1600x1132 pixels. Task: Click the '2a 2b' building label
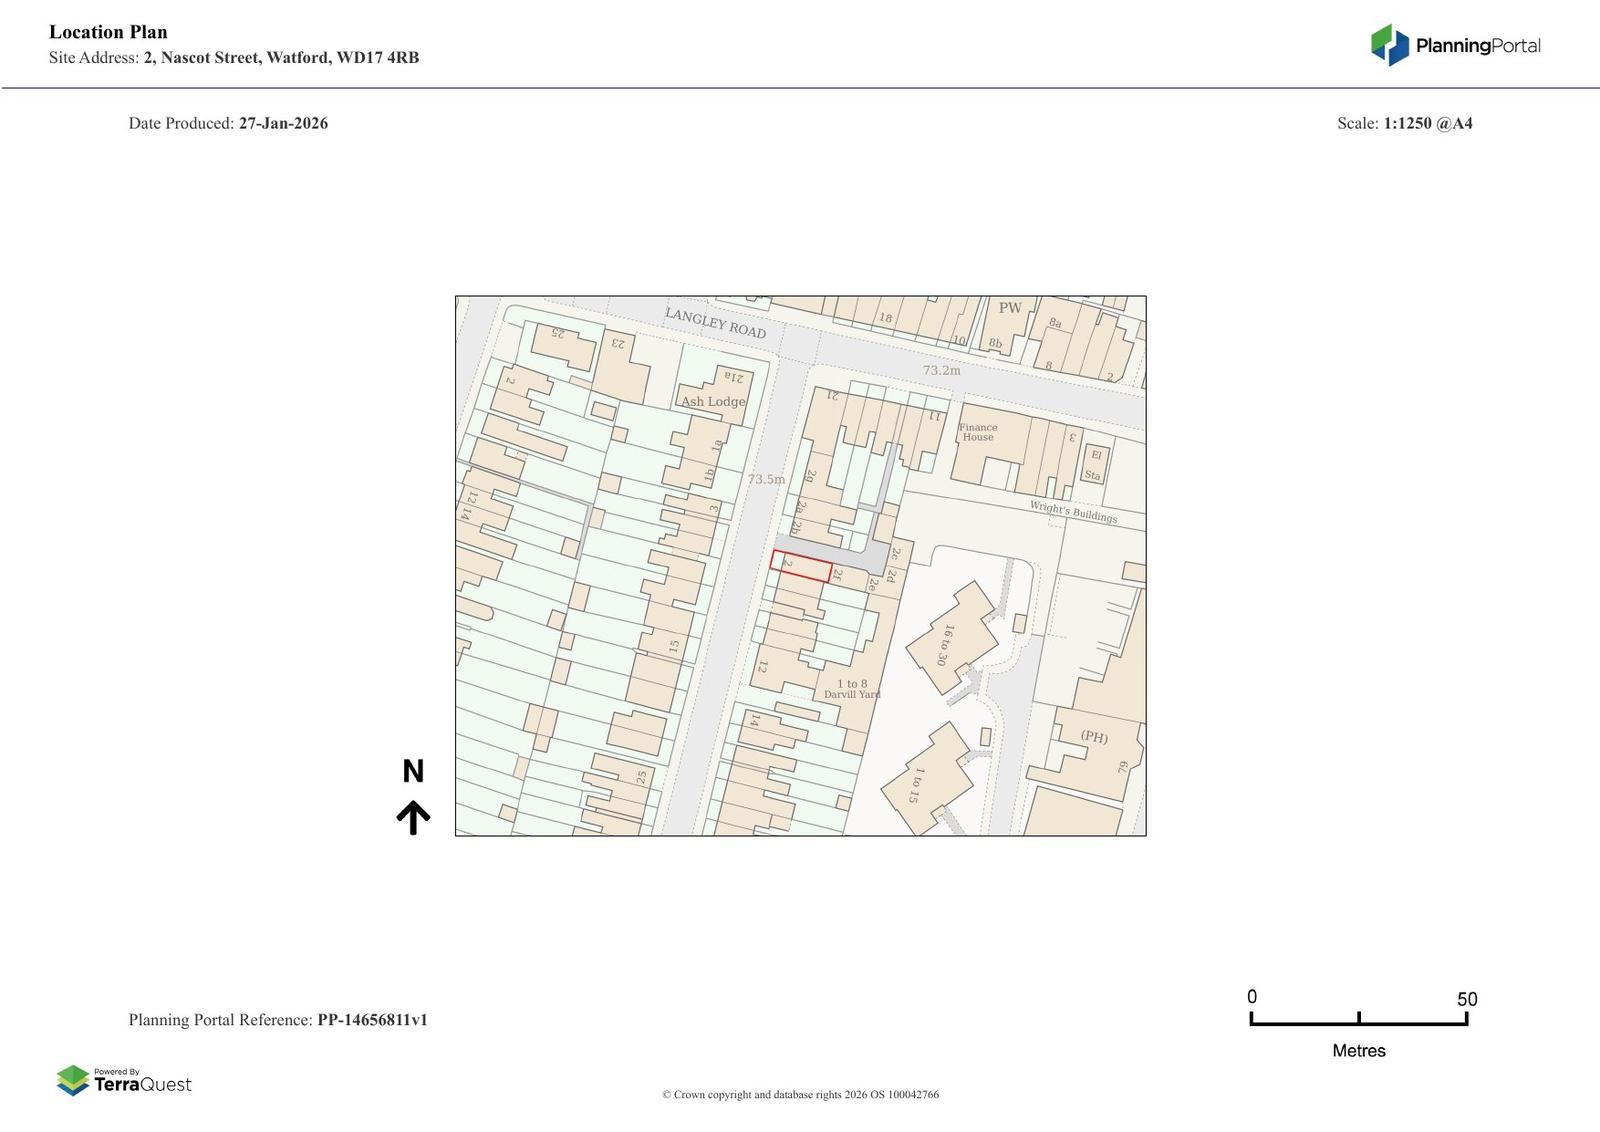tap(798, 518)
